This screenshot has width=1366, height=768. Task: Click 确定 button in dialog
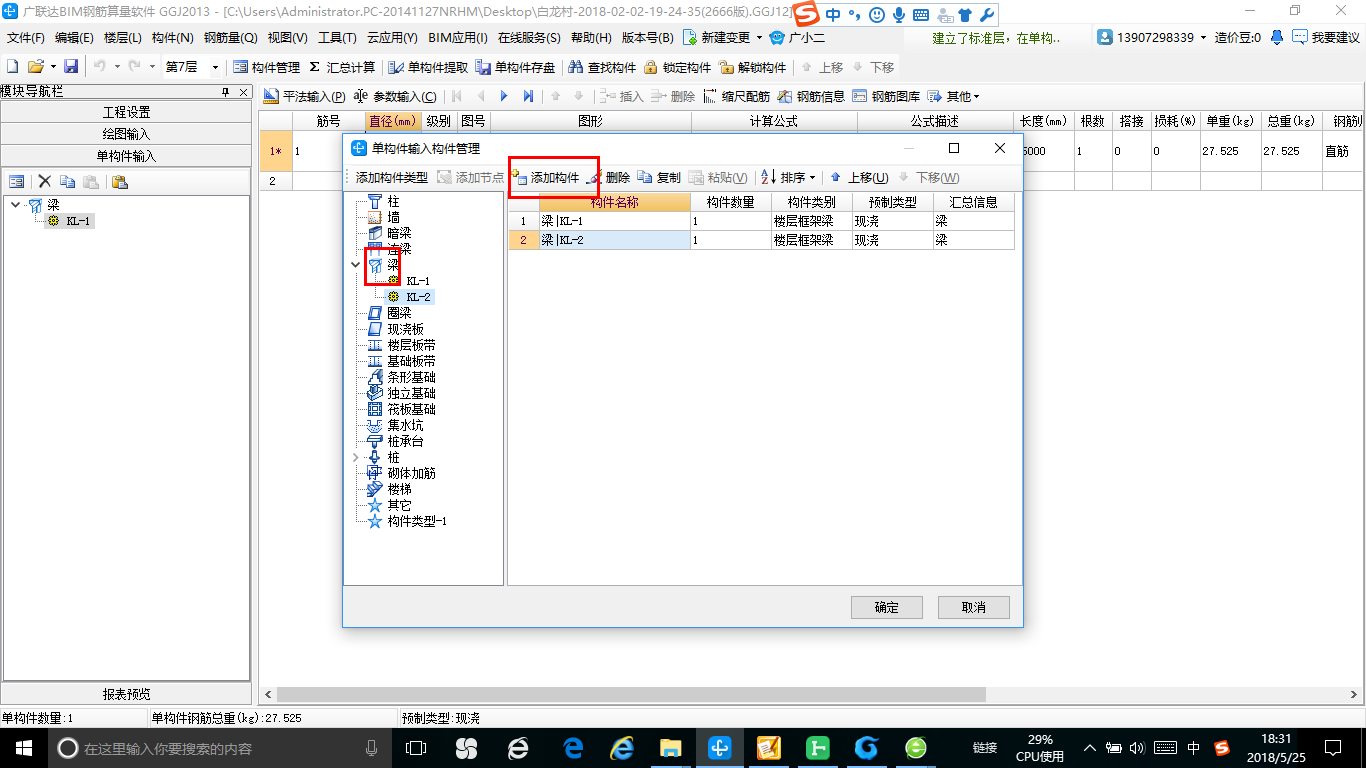[886, 607]
